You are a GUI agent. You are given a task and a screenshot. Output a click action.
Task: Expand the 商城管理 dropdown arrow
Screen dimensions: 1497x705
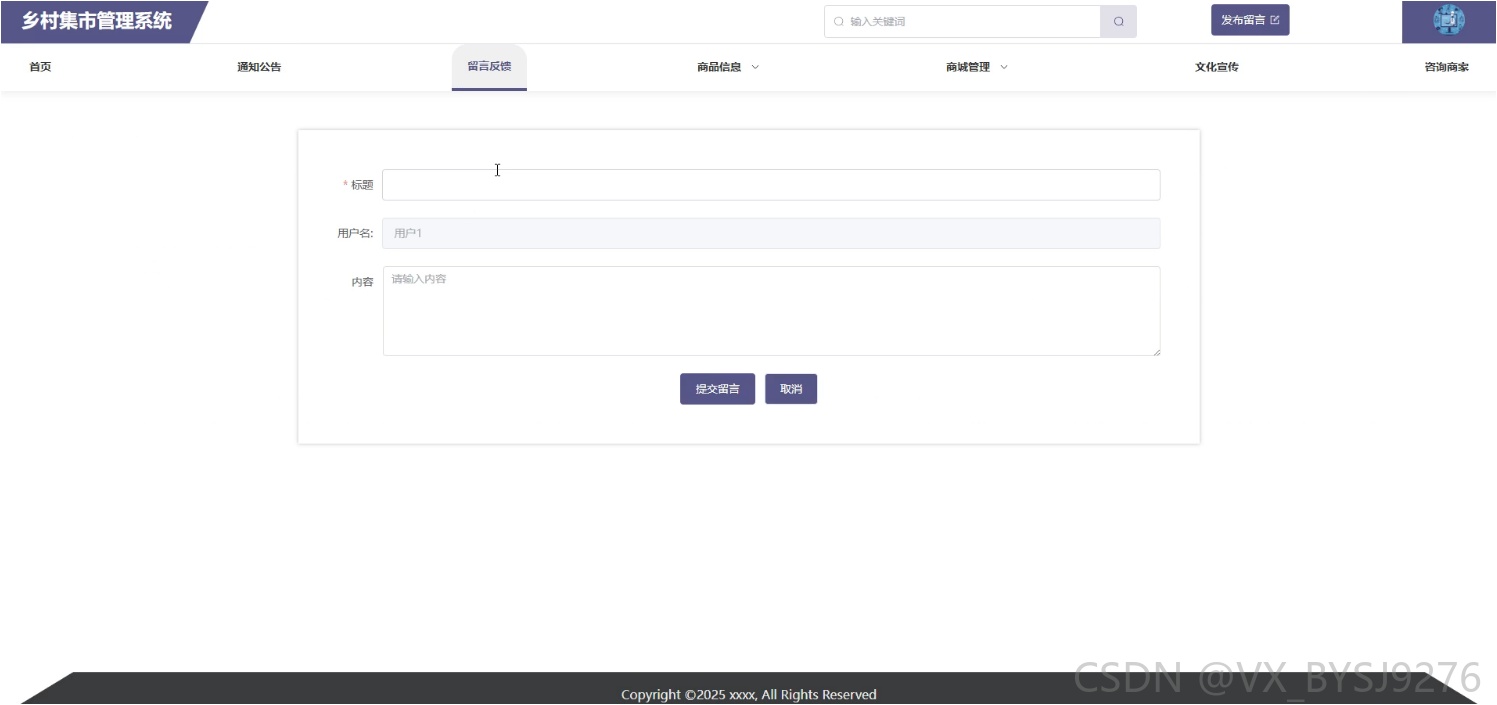tap(1004, 67)
